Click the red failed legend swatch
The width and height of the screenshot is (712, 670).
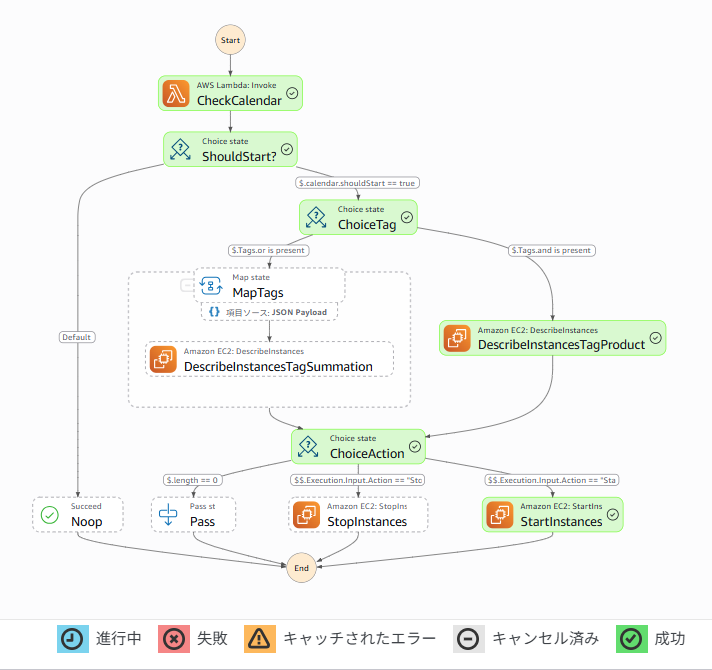[174, 639]
